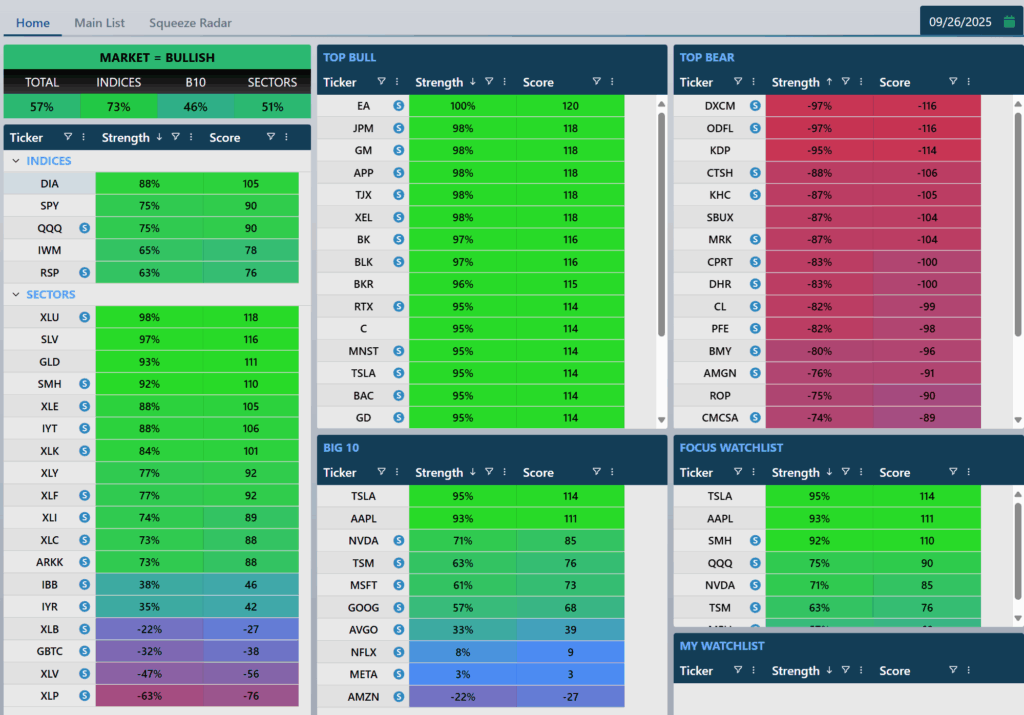Open Strength column filter in Big 10 panel
1024x715 pixels.
tap(489, 472)
